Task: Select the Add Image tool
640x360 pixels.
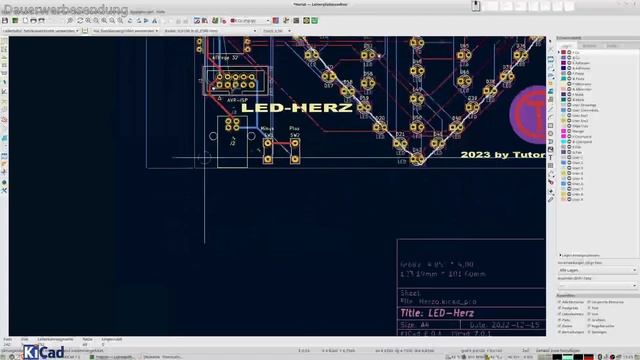Action: pos(551,149)
